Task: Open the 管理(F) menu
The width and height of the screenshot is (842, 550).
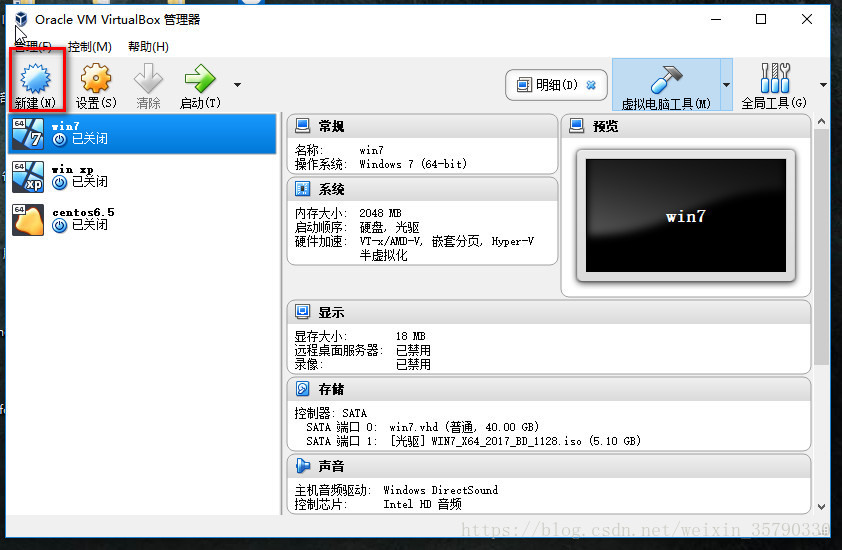Action: pyautogui.click(x=33, y=47)
